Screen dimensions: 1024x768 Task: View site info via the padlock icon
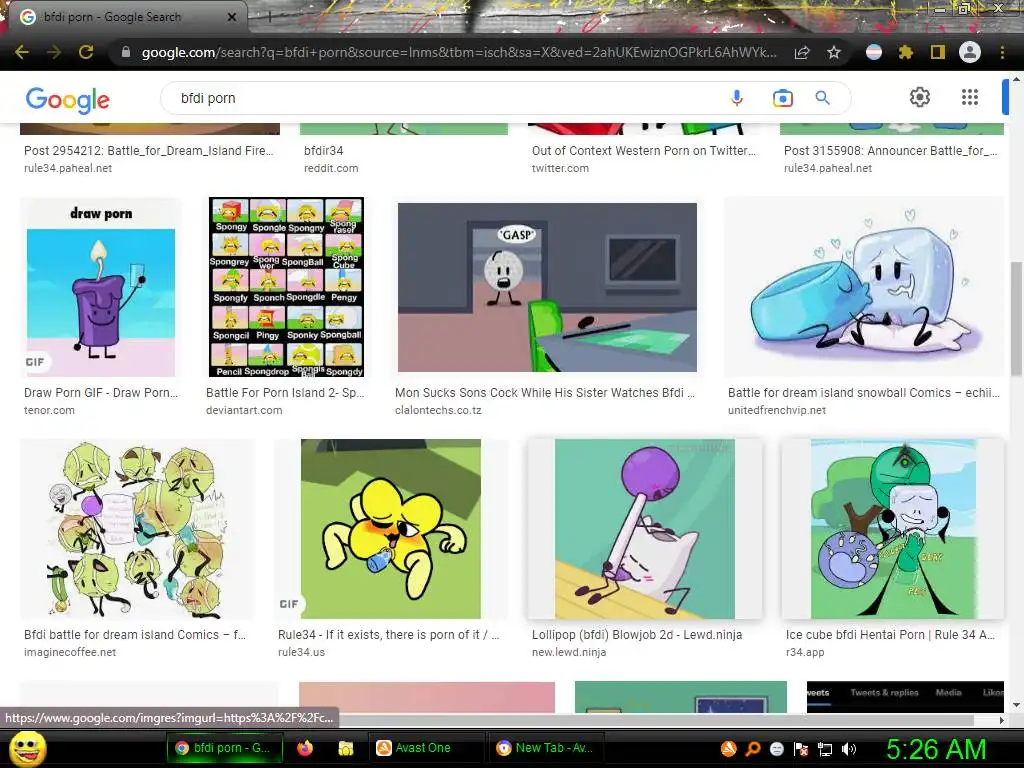[x=126, y=52]
